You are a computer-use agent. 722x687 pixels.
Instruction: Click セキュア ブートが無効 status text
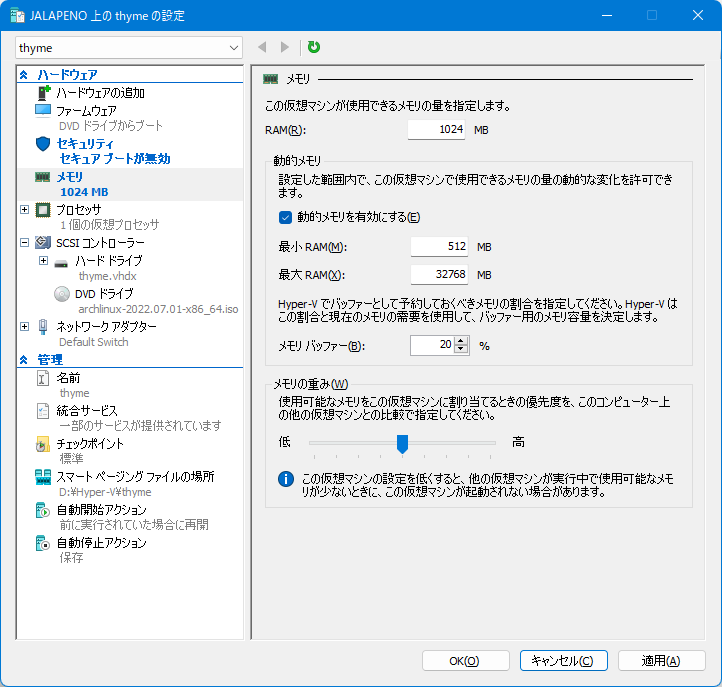click(115, 159)
